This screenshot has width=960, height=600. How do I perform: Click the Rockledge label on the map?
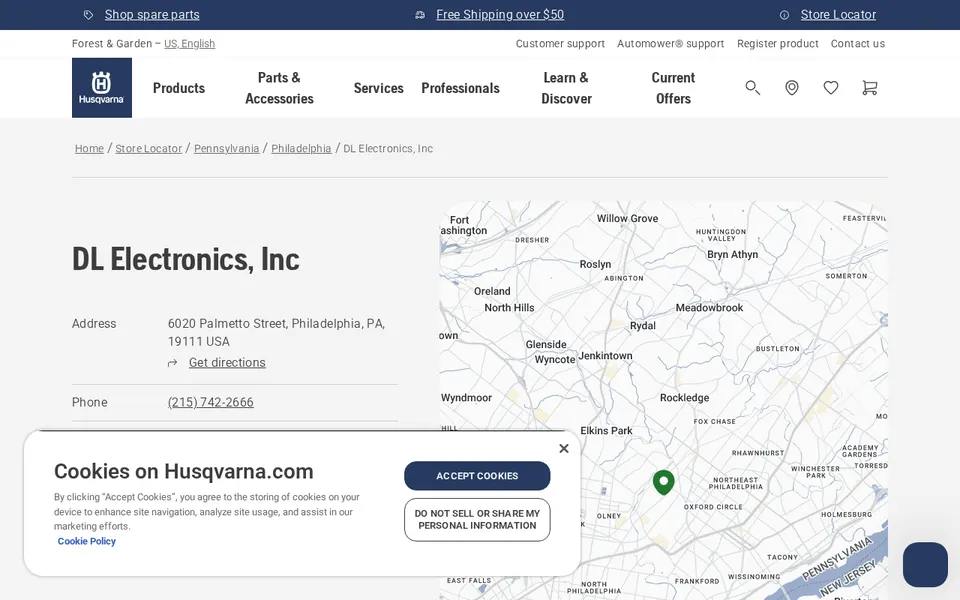684,398
